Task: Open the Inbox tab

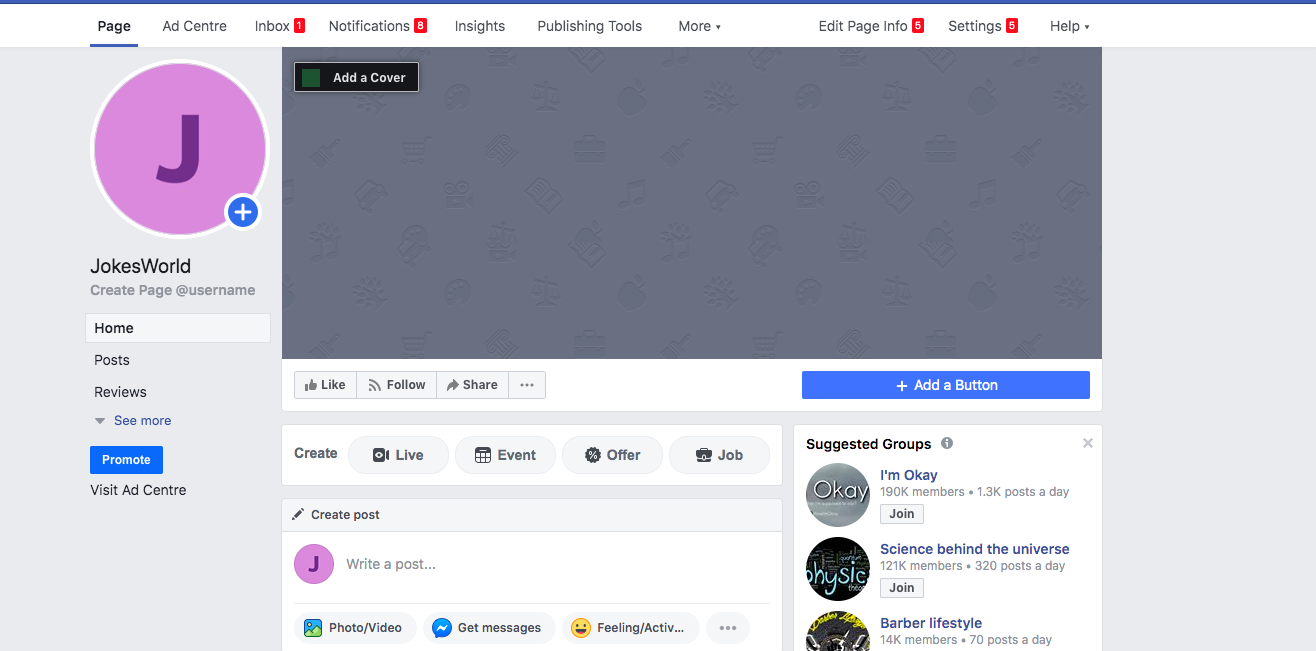Action: 272,26
